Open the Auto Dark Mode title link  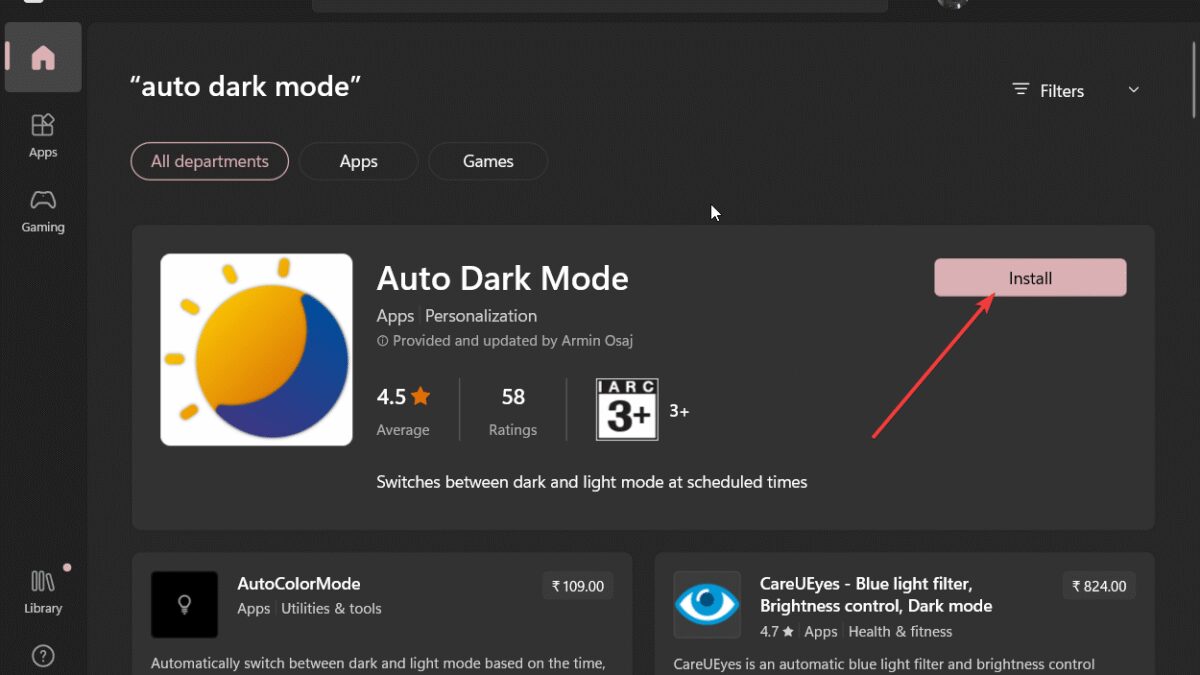coord(502,277)
